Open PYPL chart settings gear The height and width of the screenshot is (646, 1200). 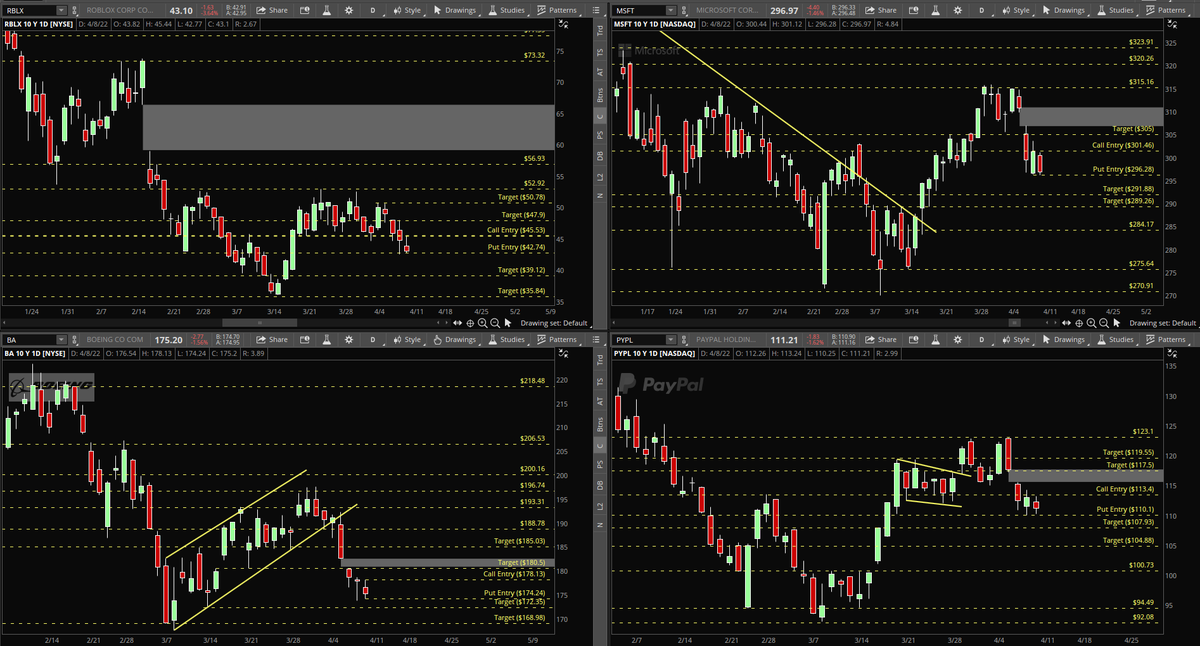pos(957,339)
